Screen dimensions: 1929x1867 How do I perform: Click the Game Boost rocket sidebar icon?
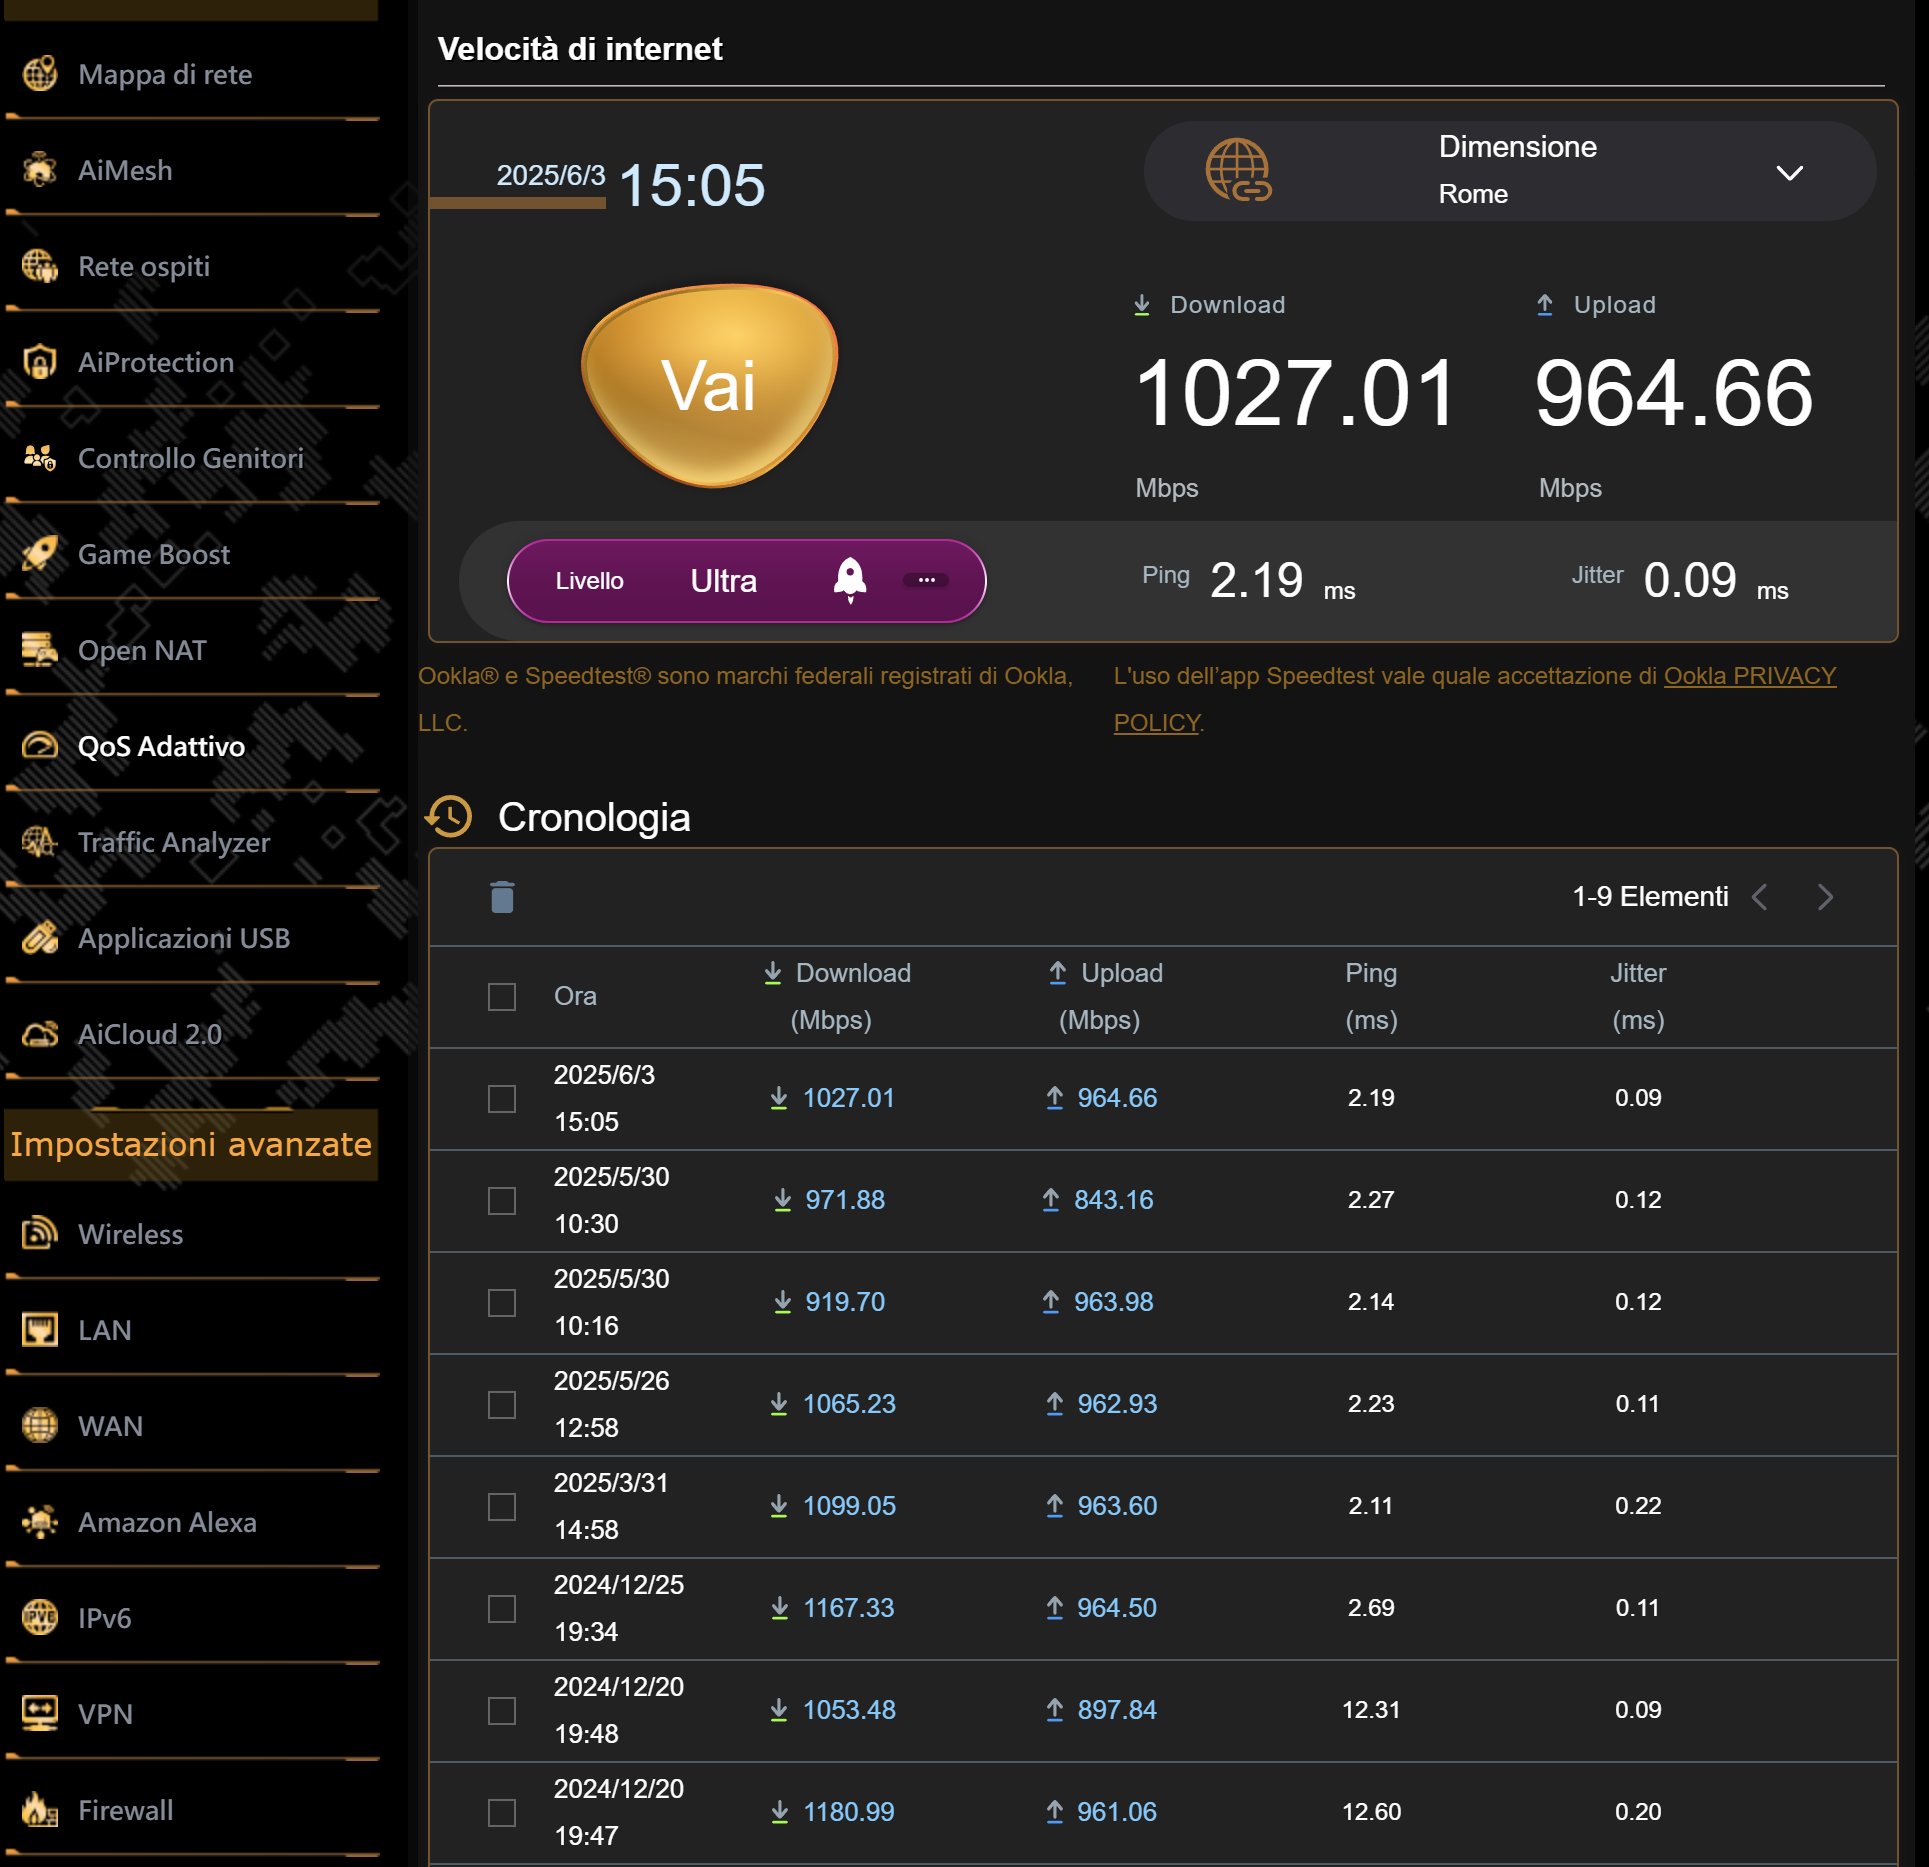click(x=40, y=554)
